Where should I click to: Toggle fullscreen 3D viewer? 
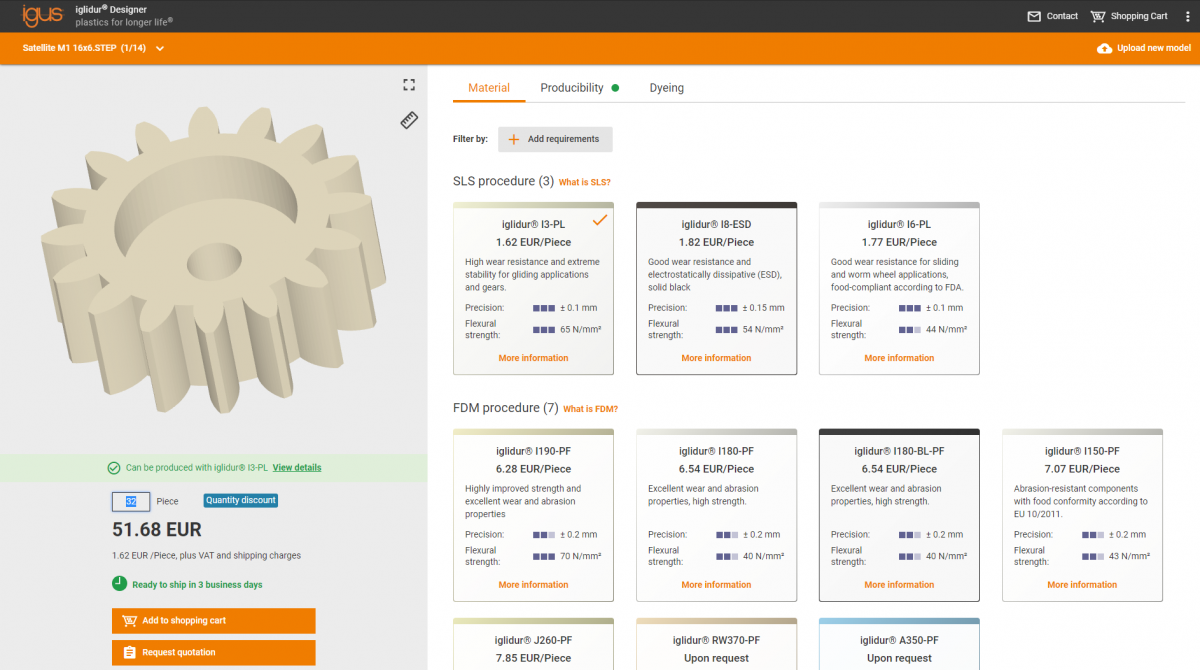point(408,85)
